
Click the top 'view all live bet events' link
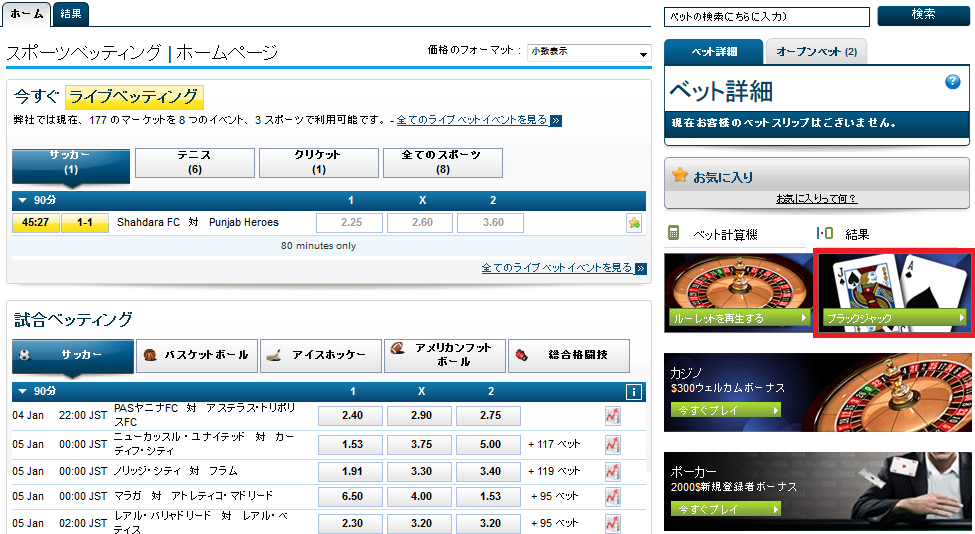[472, 120]
